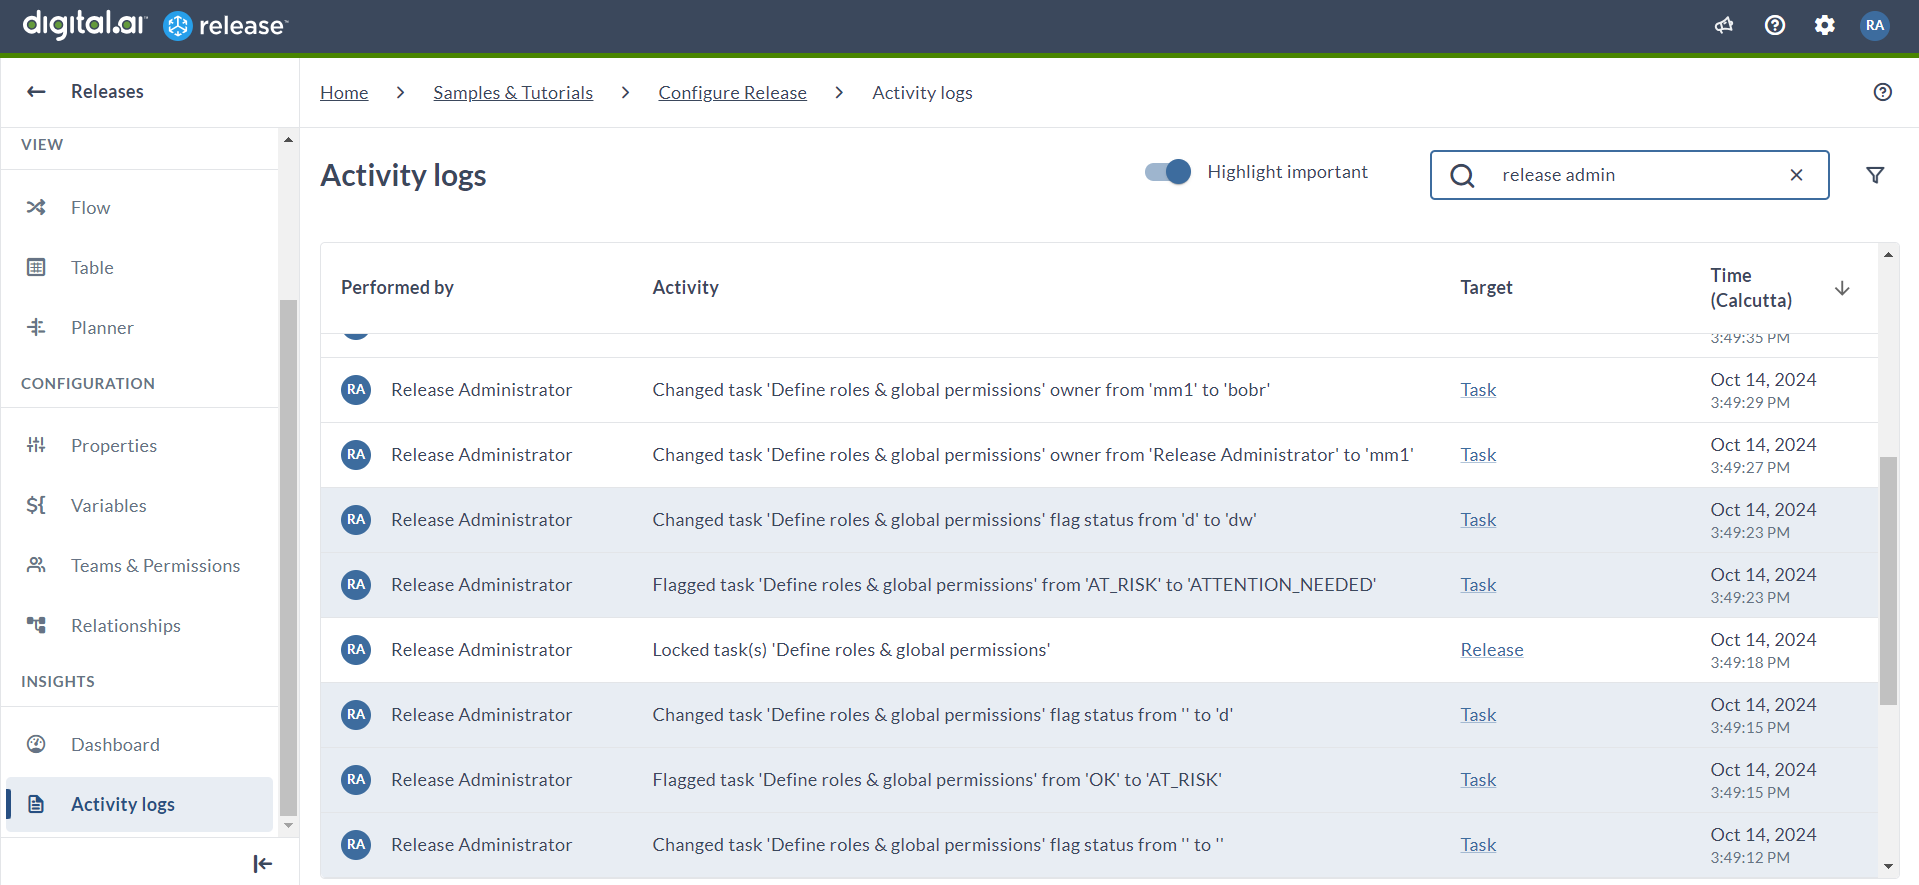Open Task link for 'AT_RISK' to 'ATTENTION_NEEDED' row
1919x885 pixels.
pos(1478,585)
